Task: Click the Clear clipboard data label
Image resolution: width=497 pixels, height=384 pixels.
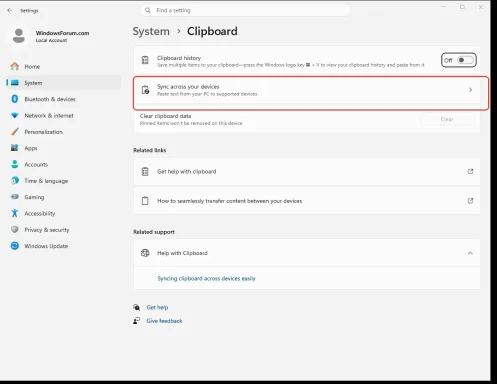Action: [165, 116]
